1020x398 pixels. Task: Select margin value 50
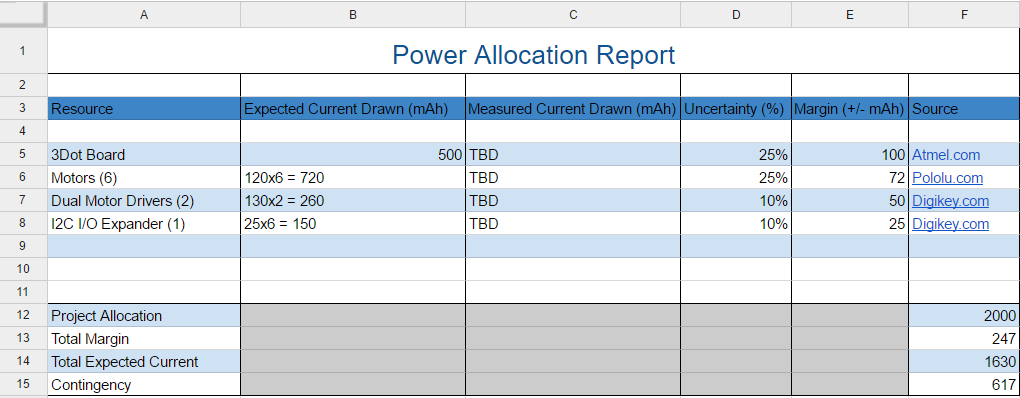tap(850, 201)
